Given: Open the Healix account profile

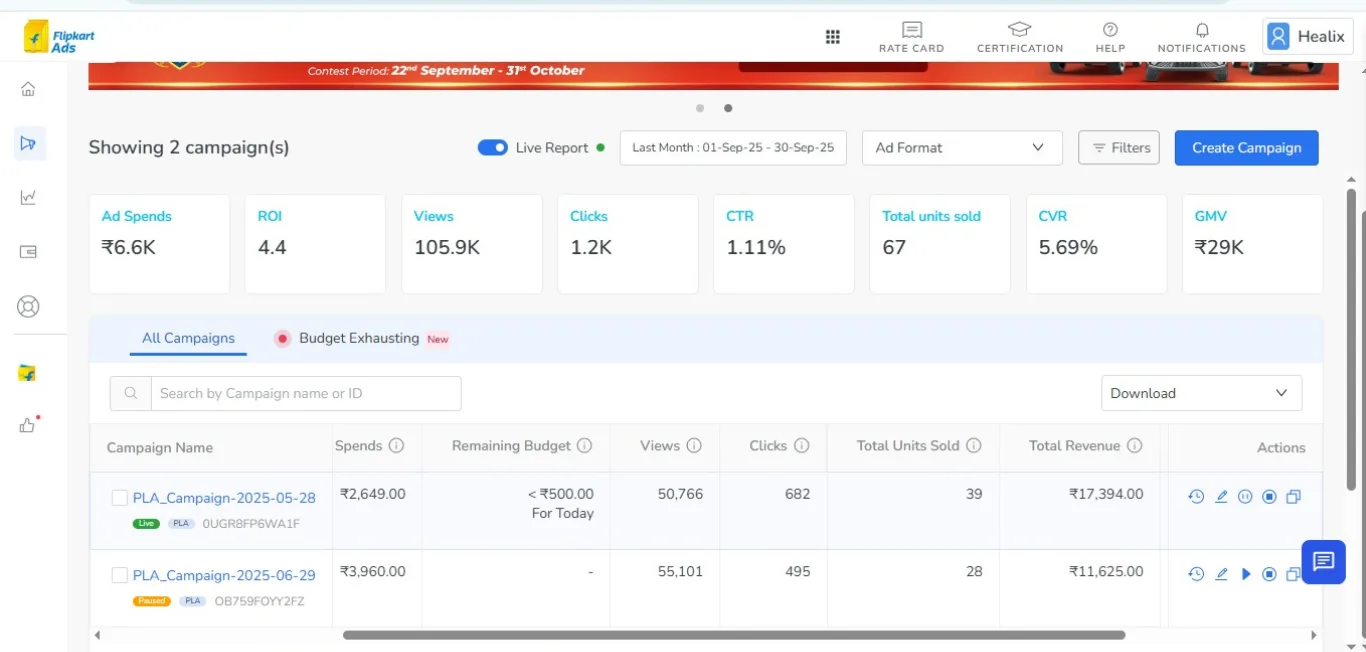Looking at the screenshot, I should tap(1307, 37).
